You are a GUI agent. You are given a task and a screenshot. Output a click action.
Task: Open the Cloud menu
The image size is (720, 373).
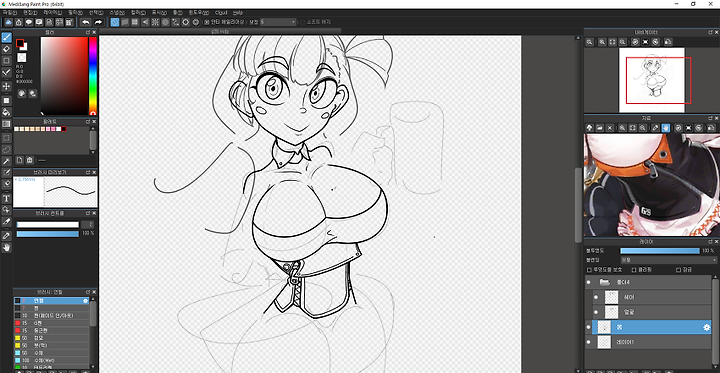pos(221,12)
